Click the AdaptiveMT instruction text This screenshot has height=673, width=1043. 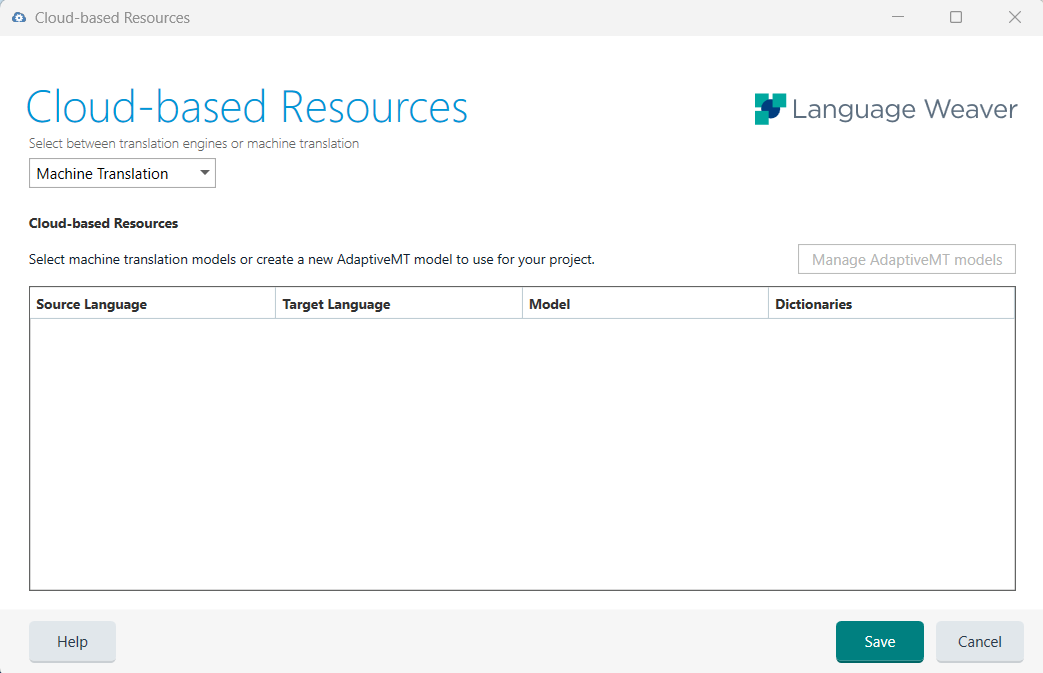coord(311,259)
